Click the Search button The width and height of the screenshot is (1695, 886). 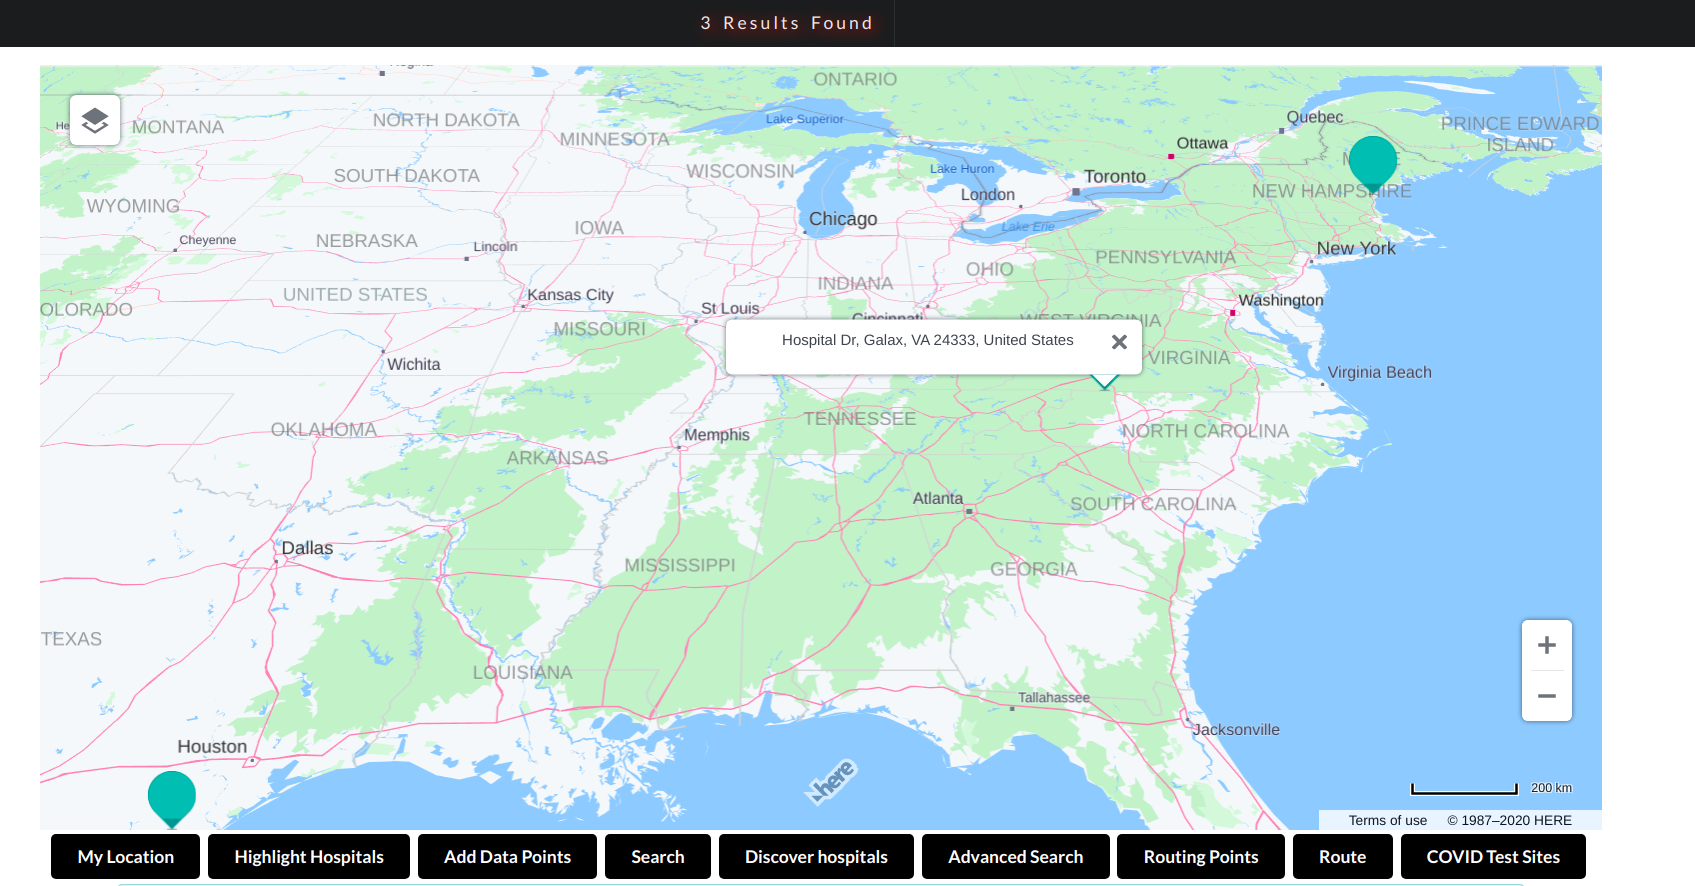click(658, 857)
